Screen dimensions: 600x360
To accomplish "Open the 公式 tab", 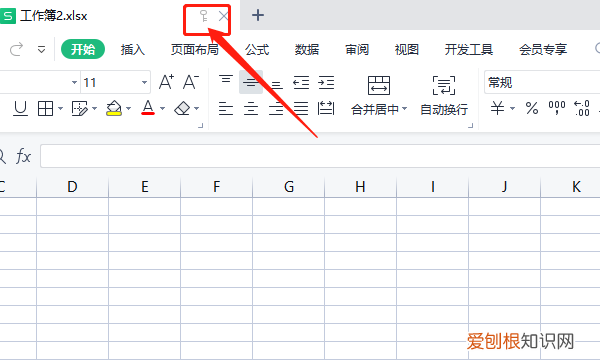I will tap(257, 49).
